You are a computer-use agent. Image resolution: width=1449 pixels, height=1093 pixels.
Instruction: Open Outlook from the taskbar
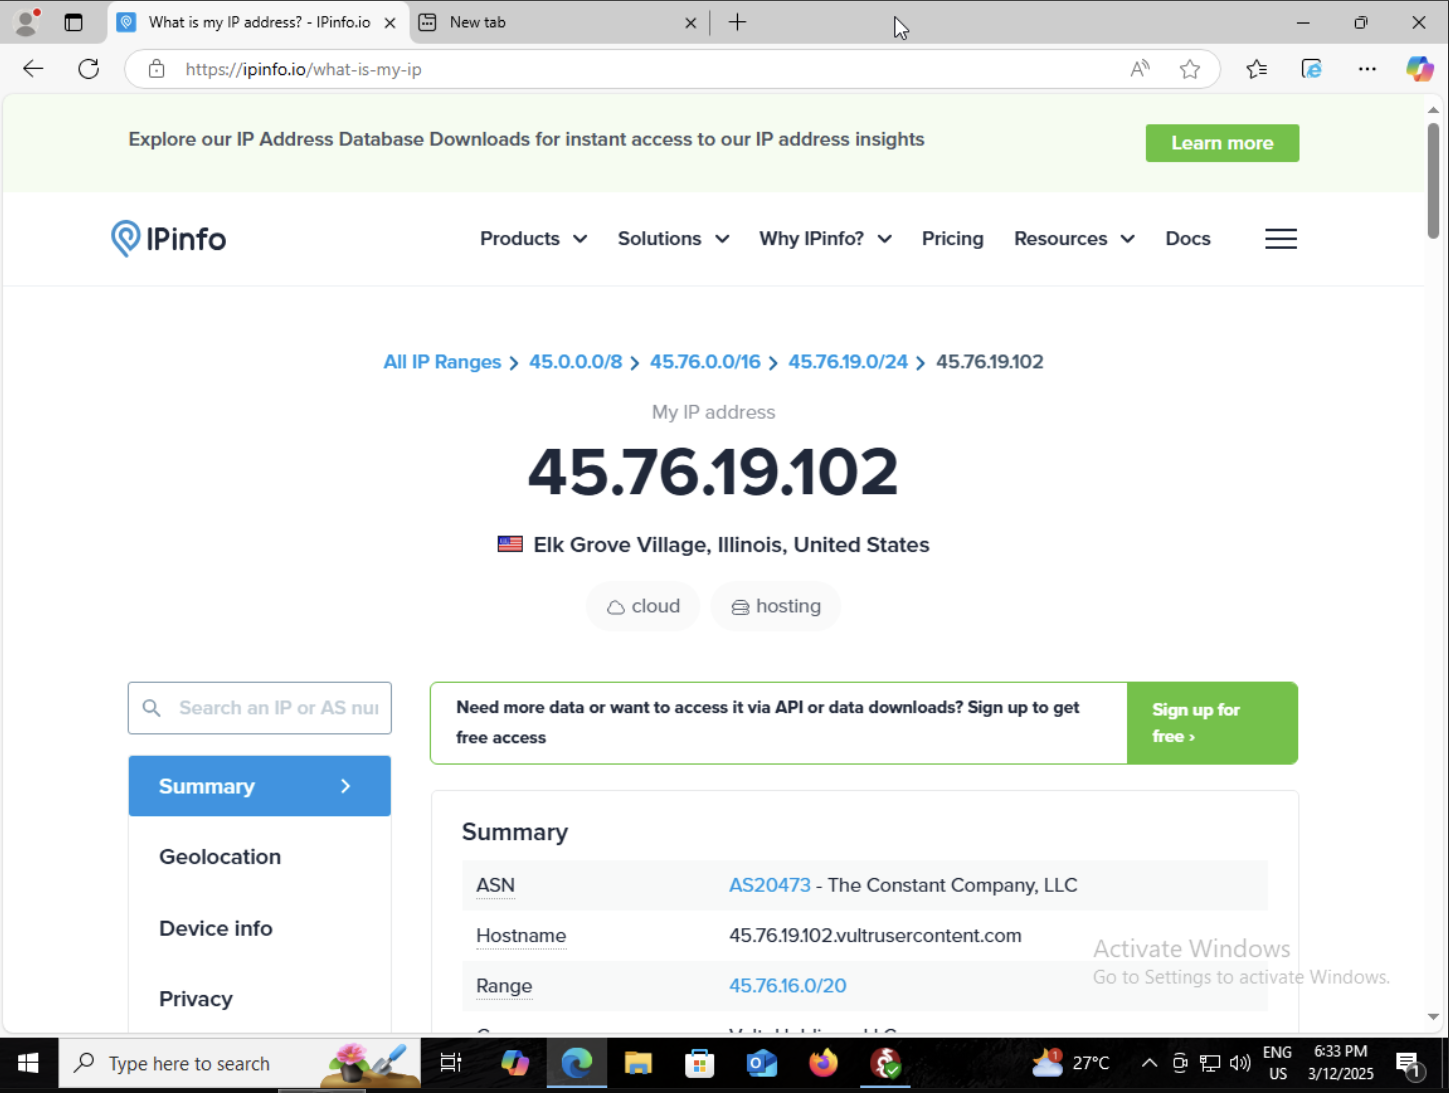762,1063
